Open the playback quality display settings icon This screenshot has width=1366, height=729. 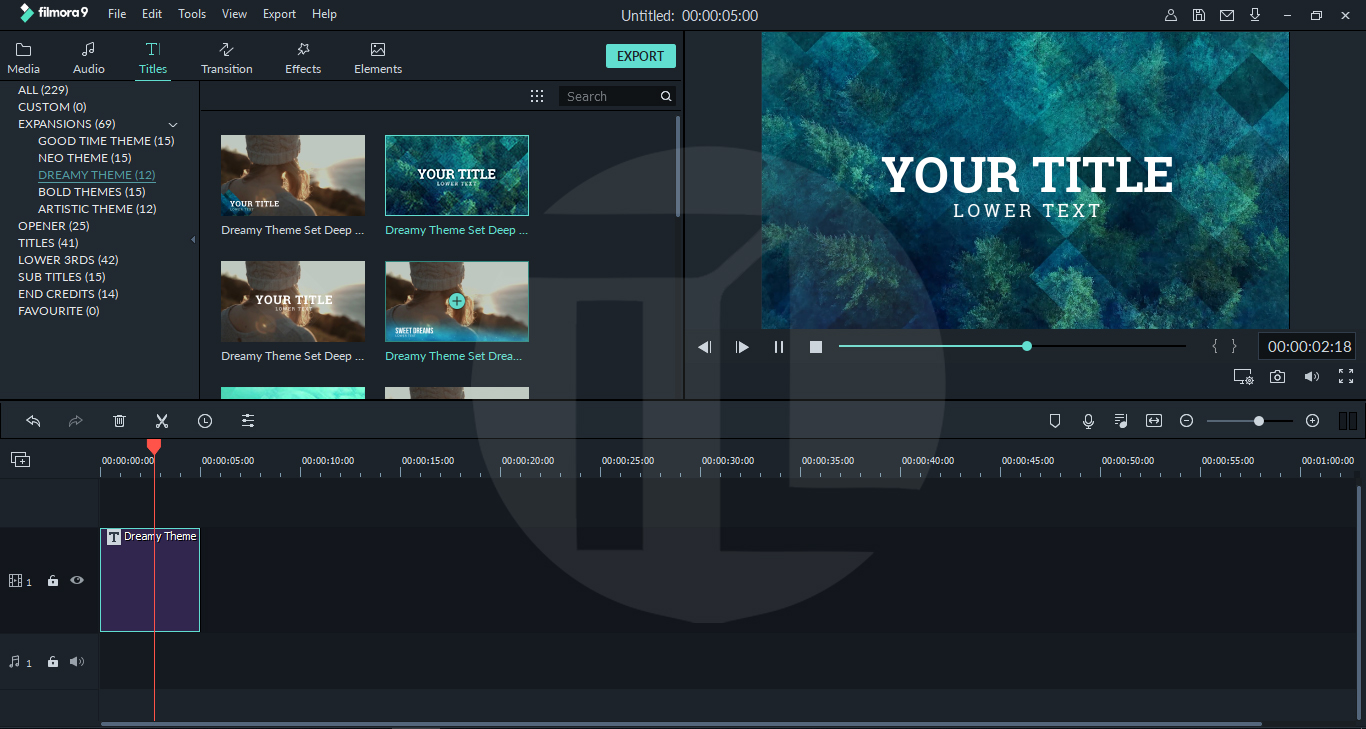1243,376
